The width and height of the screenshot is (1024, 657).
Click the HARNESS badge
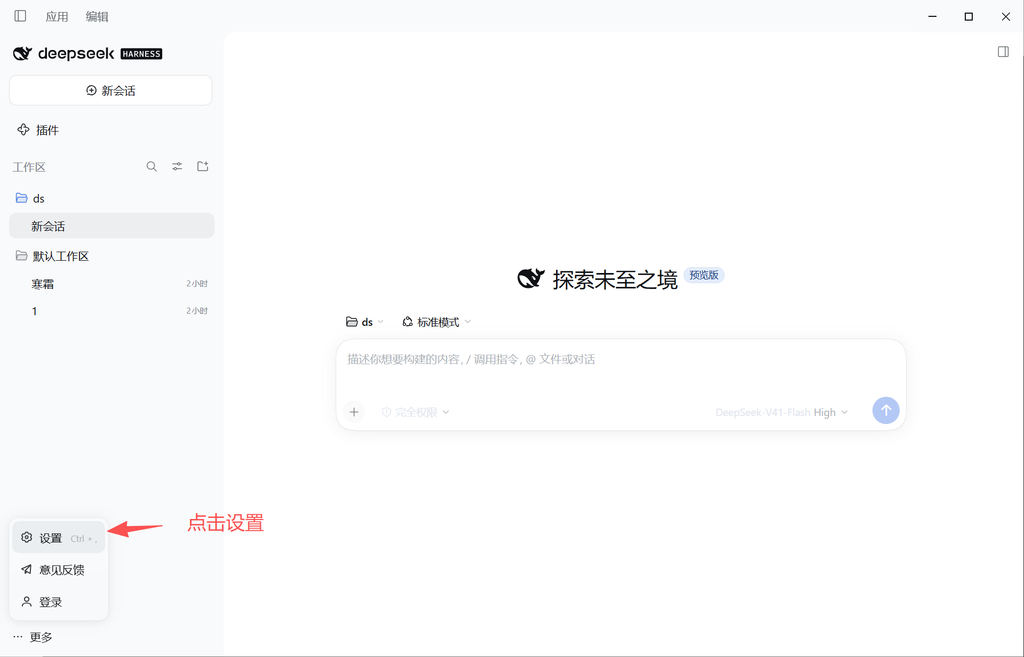click(x=141, y=54)
